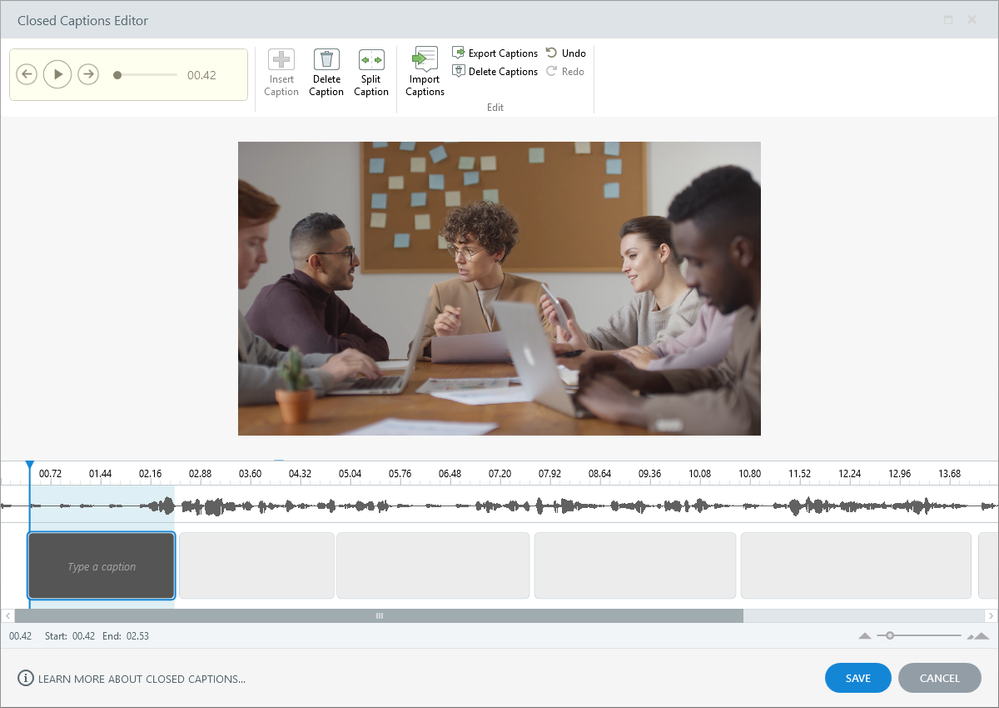Viewport: 999px width, 708px height.
Task: Click the playback seek slider handle
Action: (x=117, y=75)
